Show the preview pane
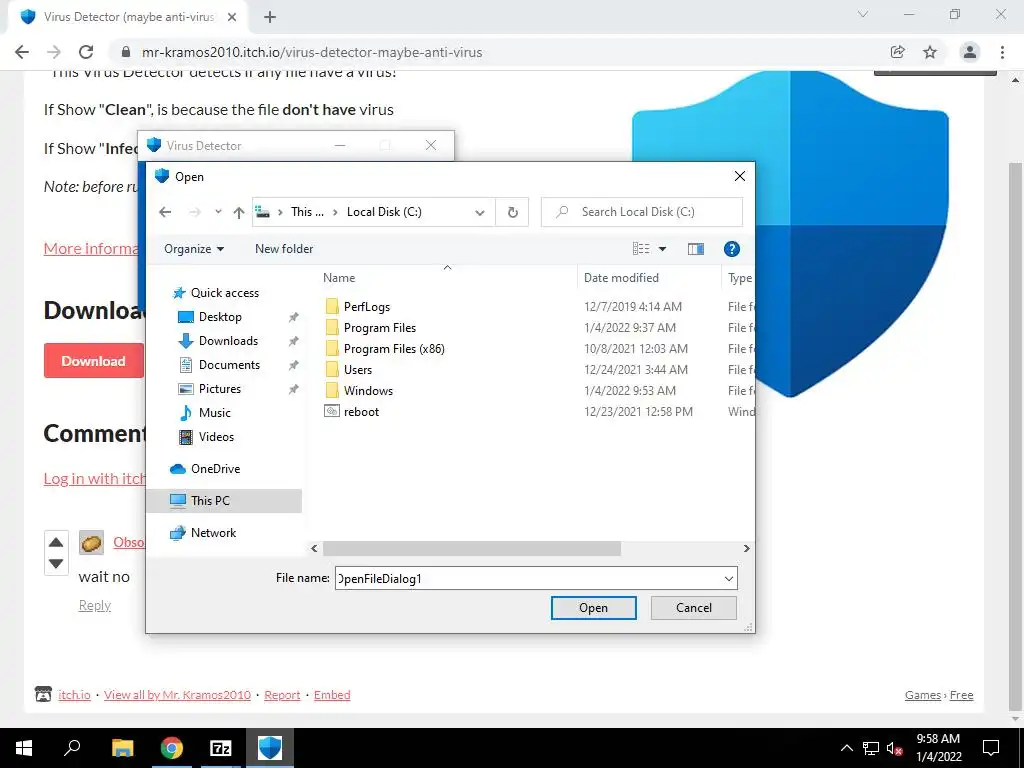The width and height of the screenshot is (1024, 768). point(696,249)
